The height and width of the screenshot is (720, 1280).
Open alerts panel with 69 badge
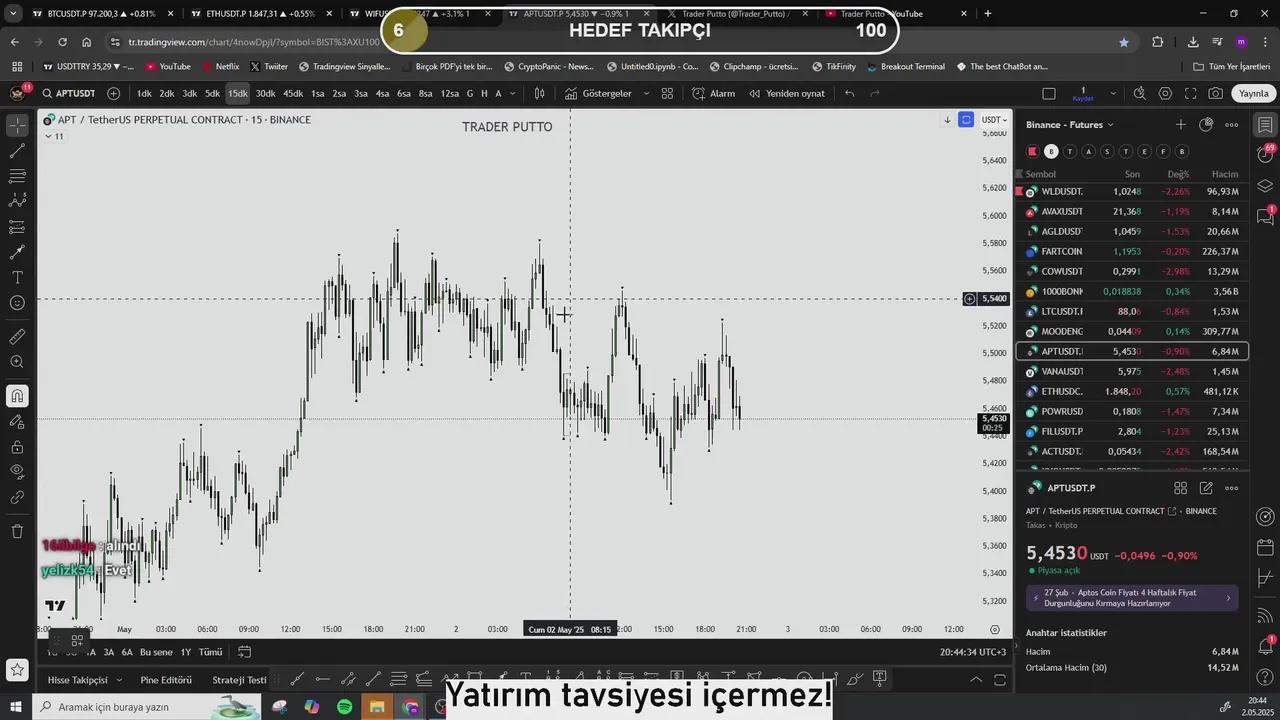coord(1265,155)
